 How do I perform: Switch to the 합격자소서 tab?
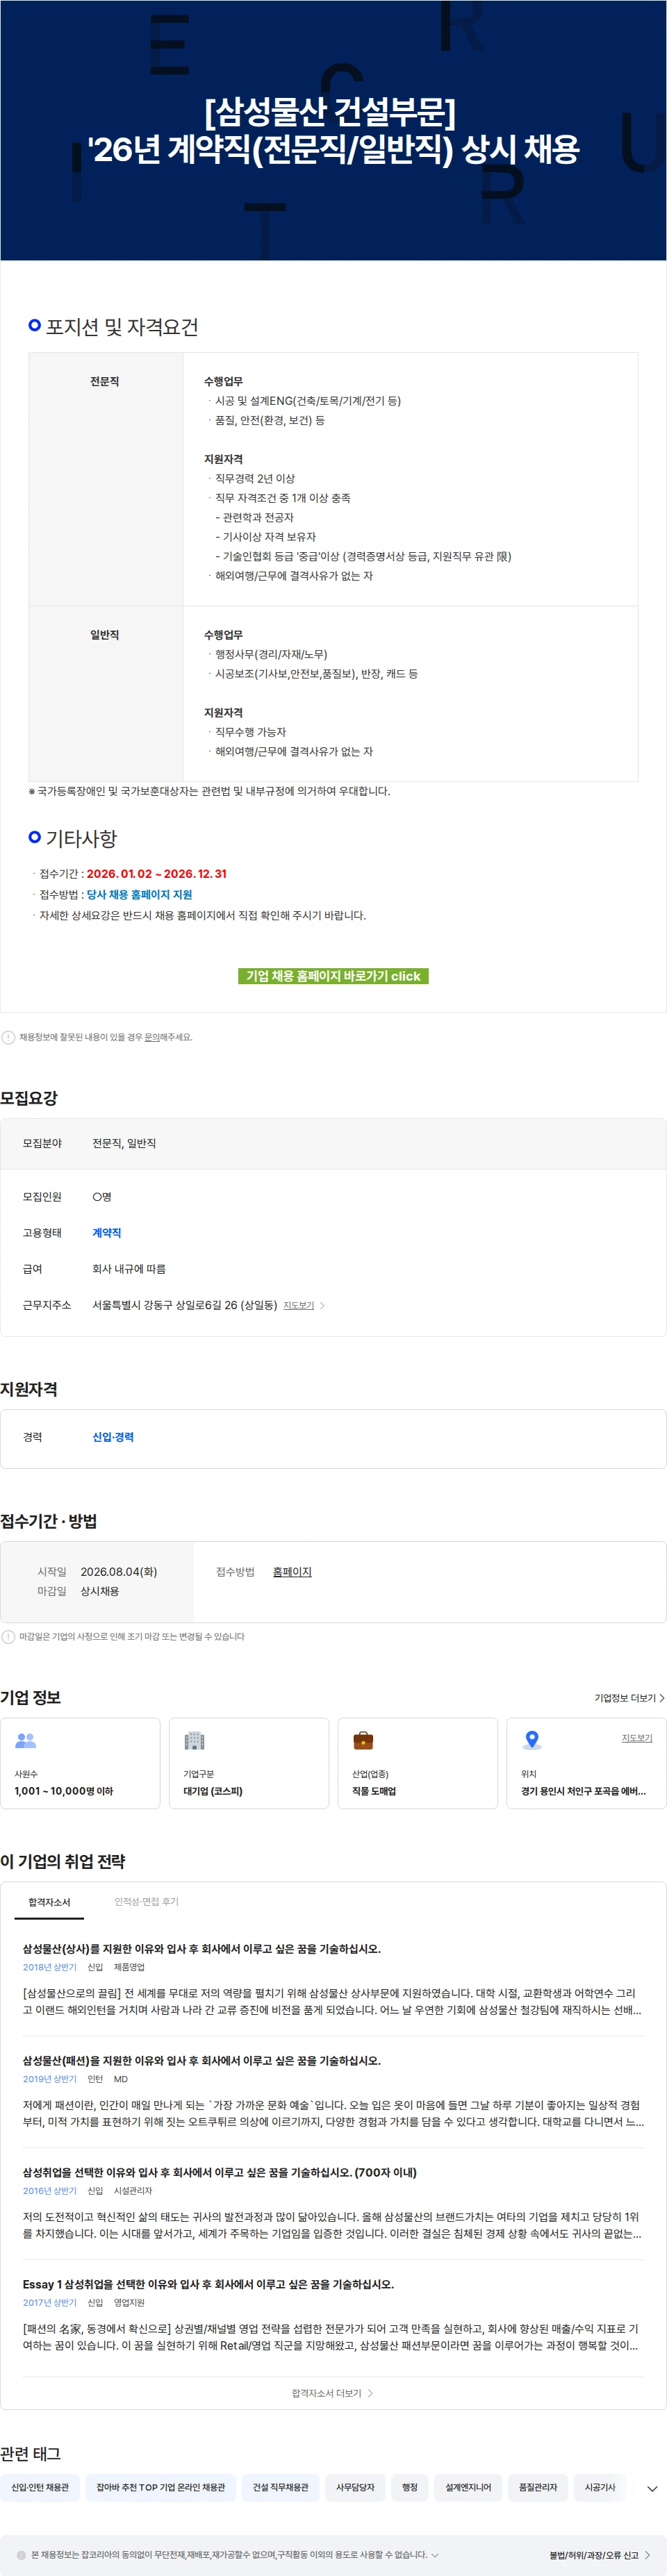[x=49, y=1902]
